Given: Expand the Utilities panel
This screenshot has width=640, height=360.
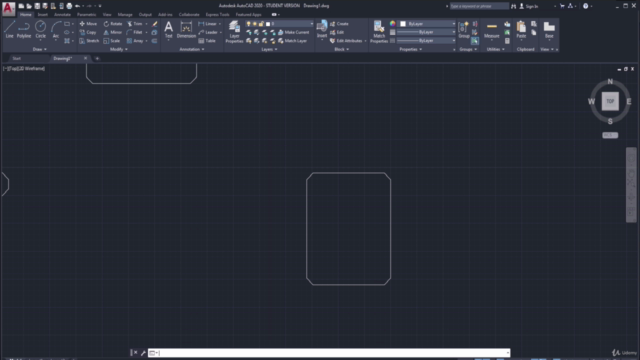Looking at the screenshot, I should 496,49.
